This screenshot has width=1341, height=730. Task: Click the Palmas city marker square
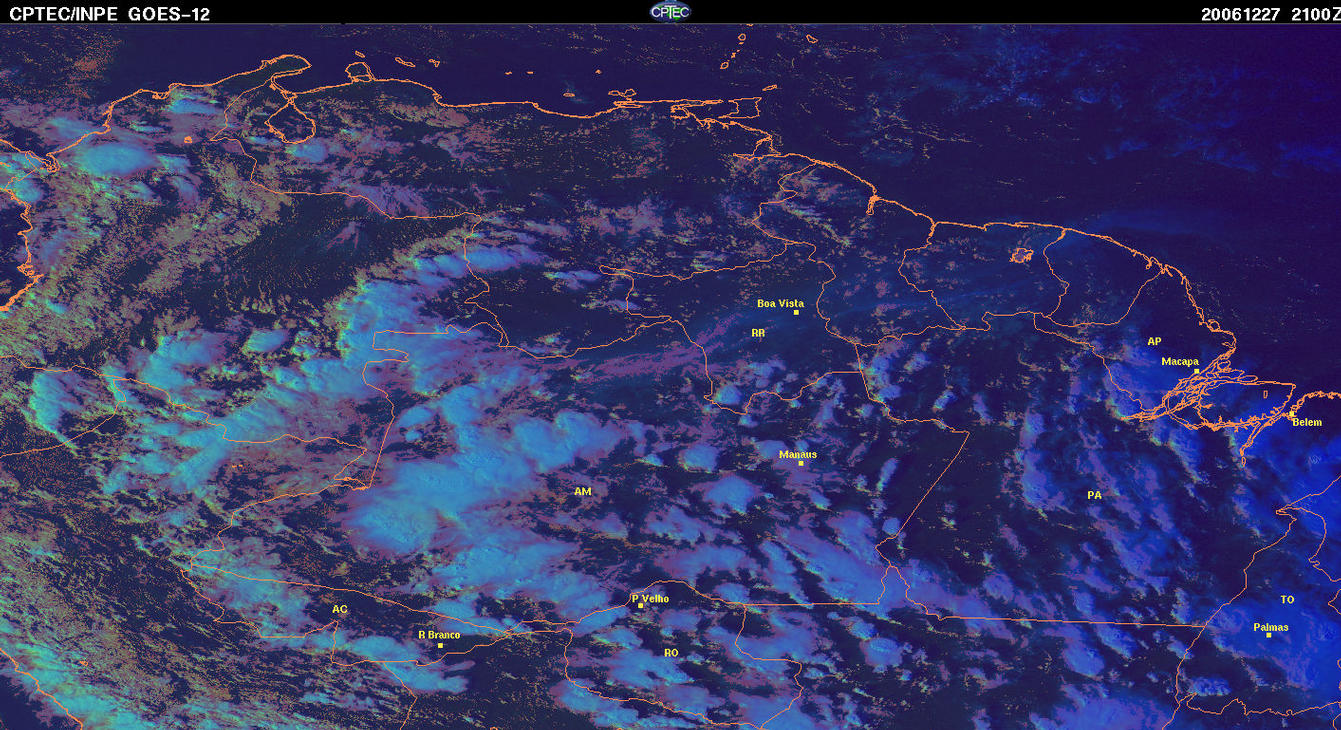pos(1268,635)
